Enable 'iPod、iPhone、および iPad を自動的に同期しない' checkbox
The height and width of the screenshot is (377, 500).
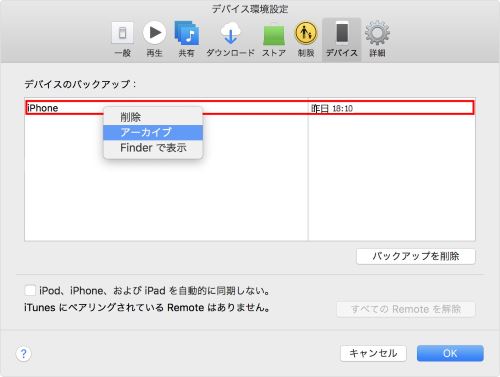click(30, 290)
